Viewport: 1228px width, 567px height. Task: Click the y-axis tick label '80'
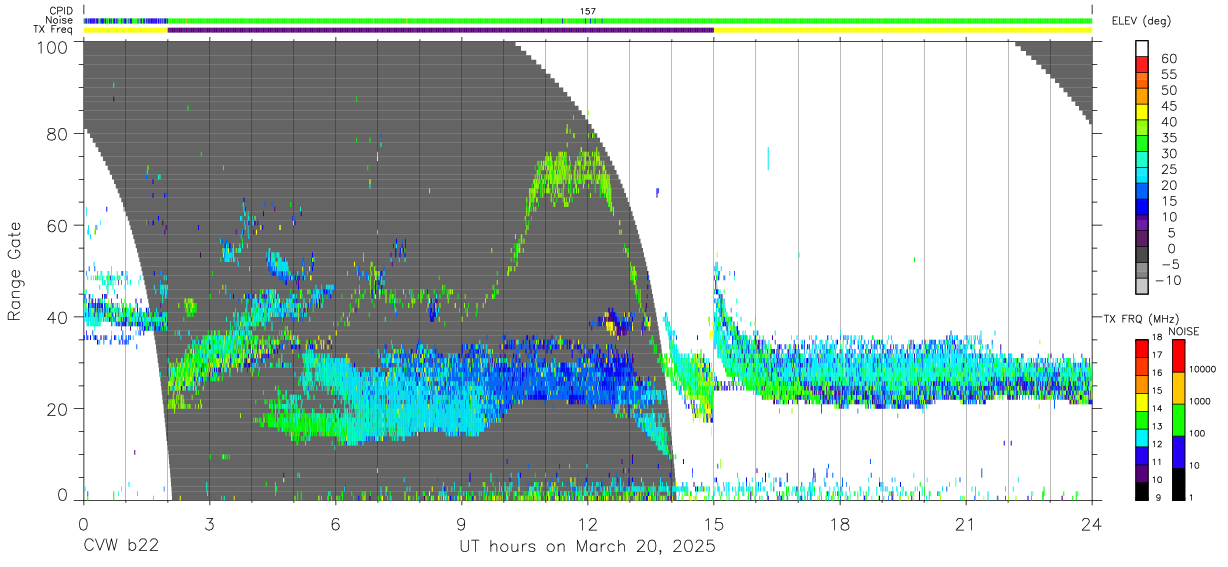[x=58, y=133]
